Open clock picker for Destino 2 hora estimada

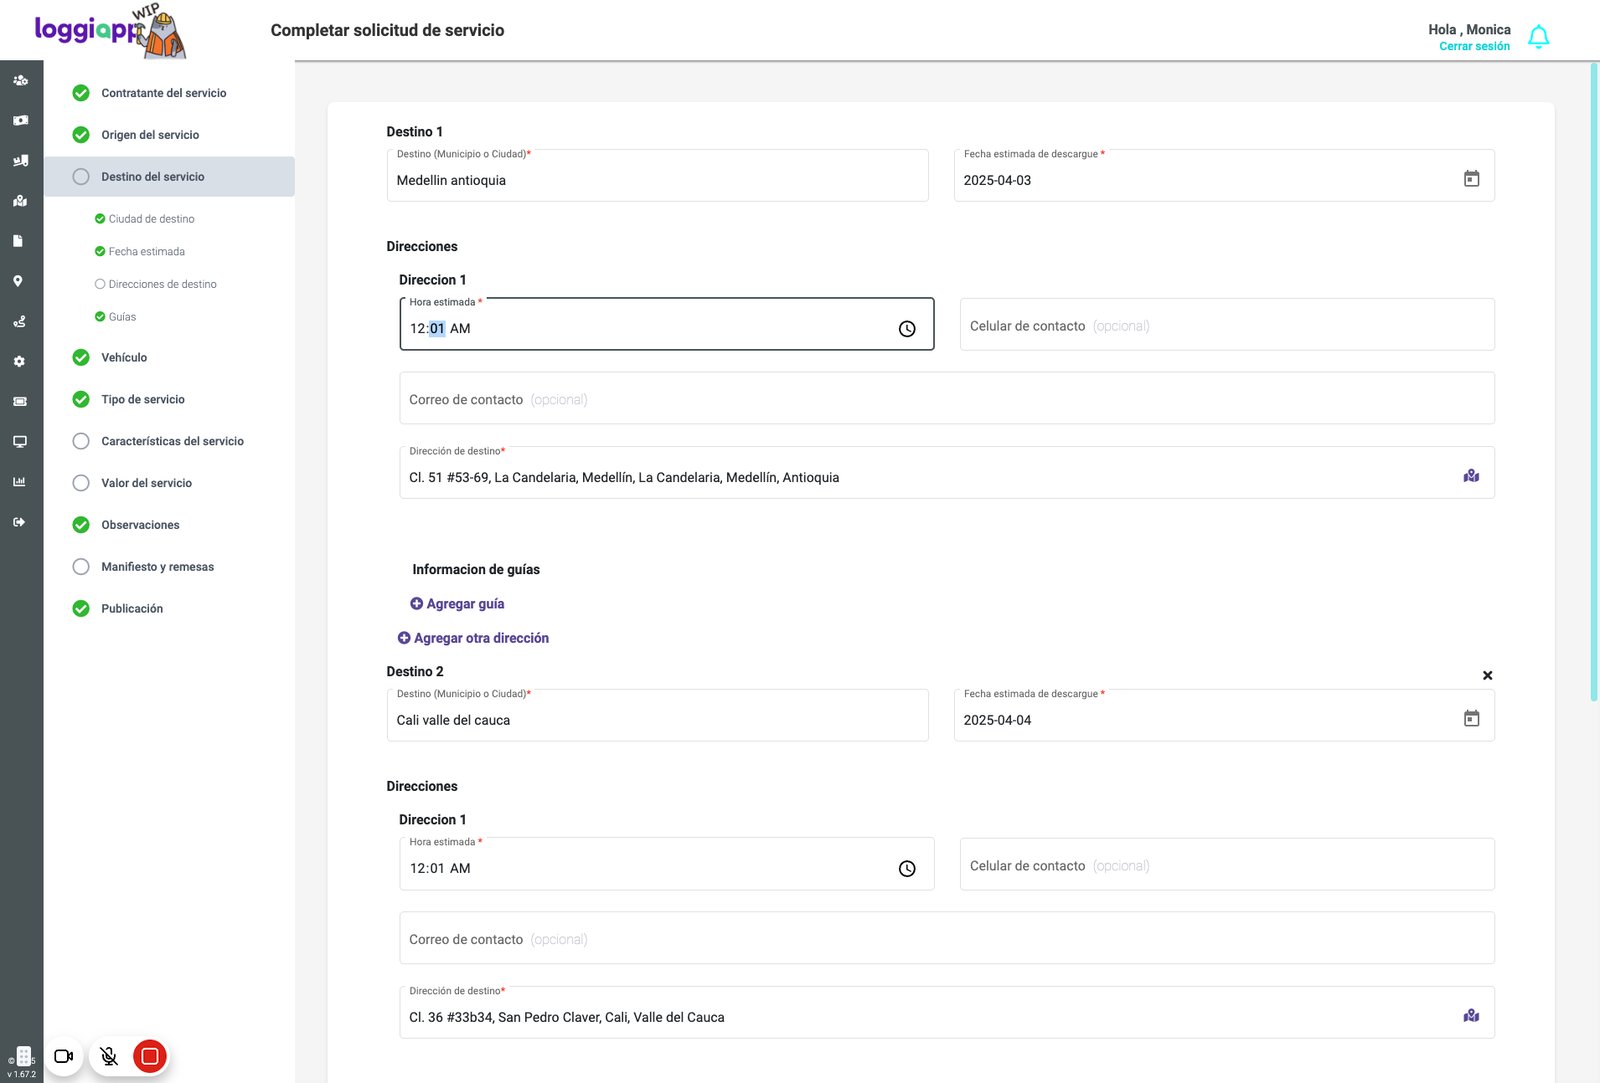[x=907, y=869]
